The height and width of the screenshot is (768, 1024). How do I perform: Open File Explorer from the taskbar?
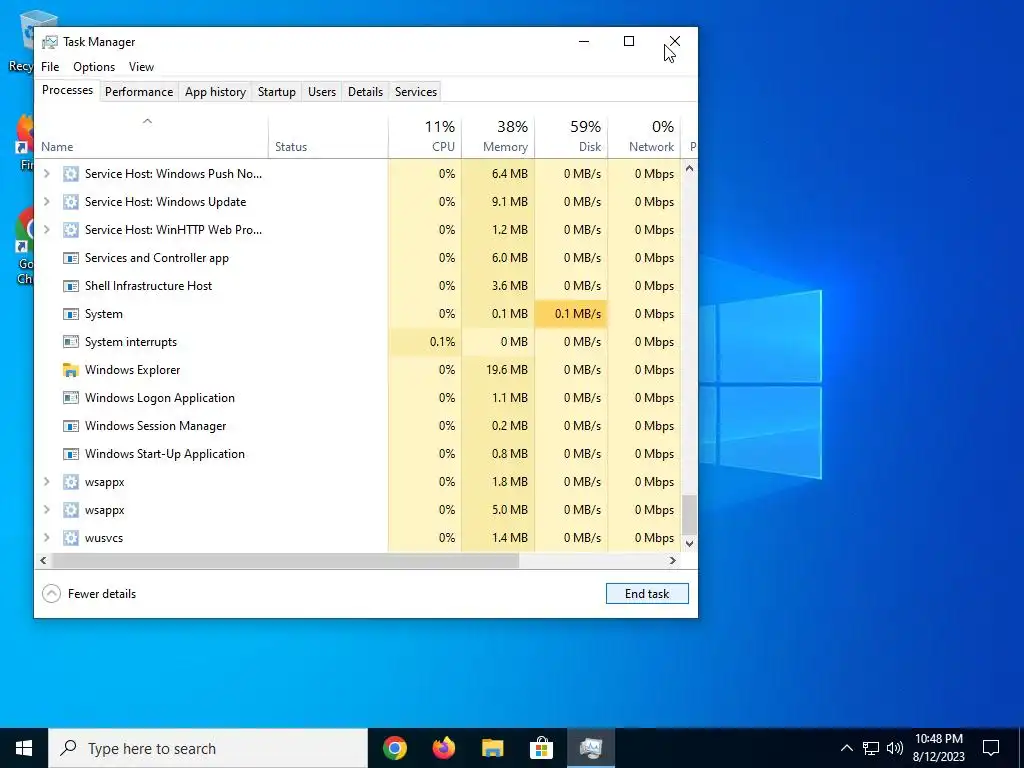[492, 748]
